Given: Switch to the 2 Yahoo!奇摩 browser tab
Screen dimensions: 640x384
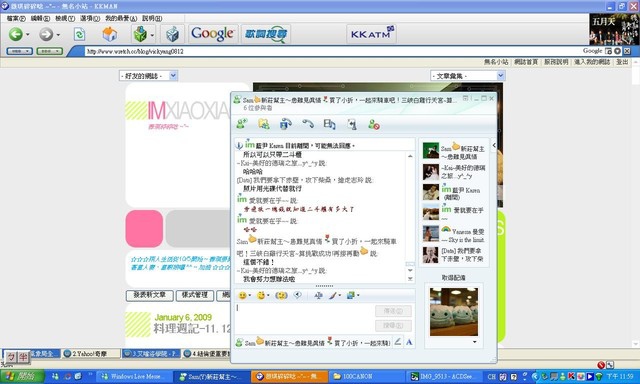Looking at the screenshot, I should [x=91, y=353].
